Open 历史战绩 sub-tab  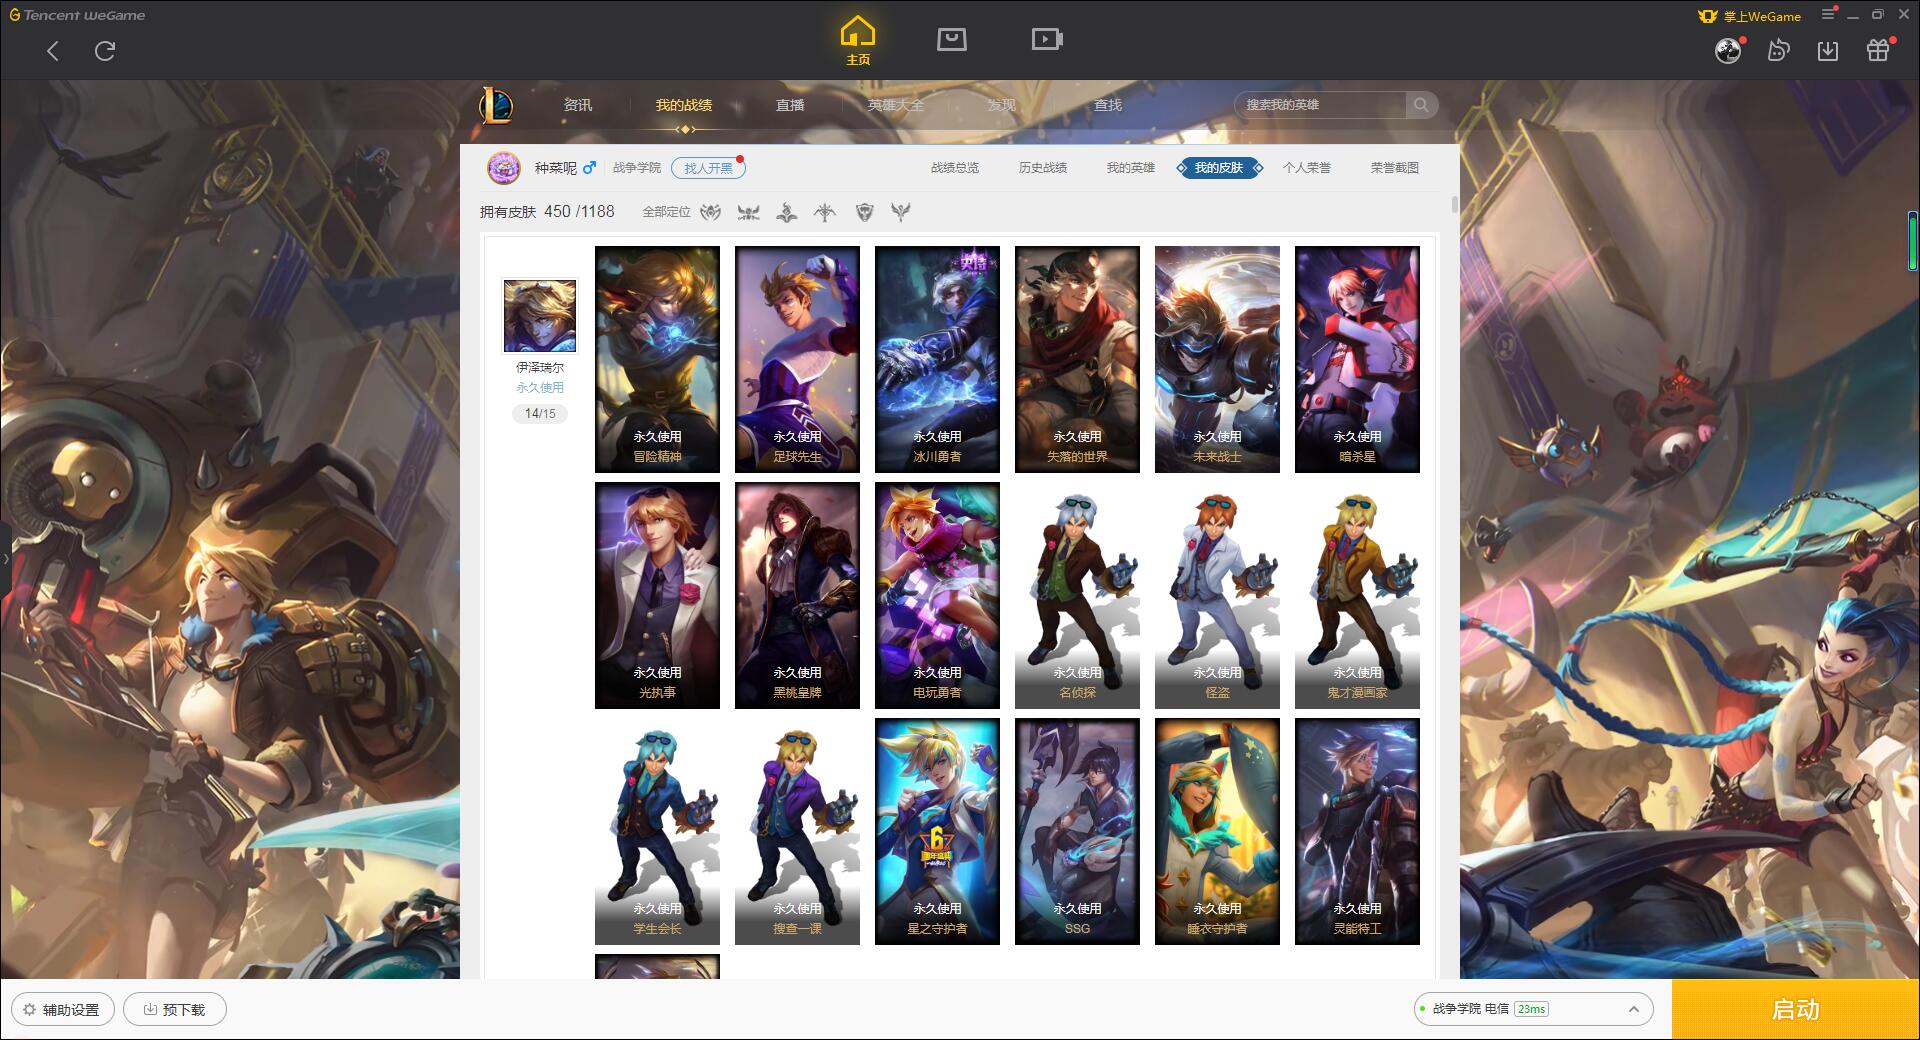coord(1043,168)
